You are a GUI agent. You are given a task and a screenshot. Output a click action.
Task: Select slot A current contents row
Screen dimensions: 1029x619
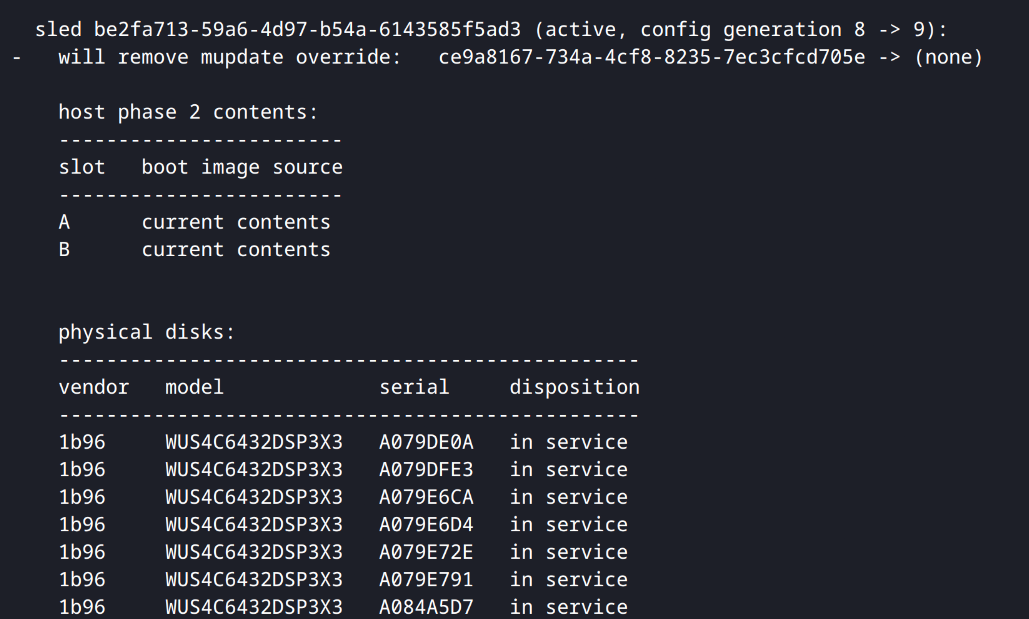pos(194,223)
